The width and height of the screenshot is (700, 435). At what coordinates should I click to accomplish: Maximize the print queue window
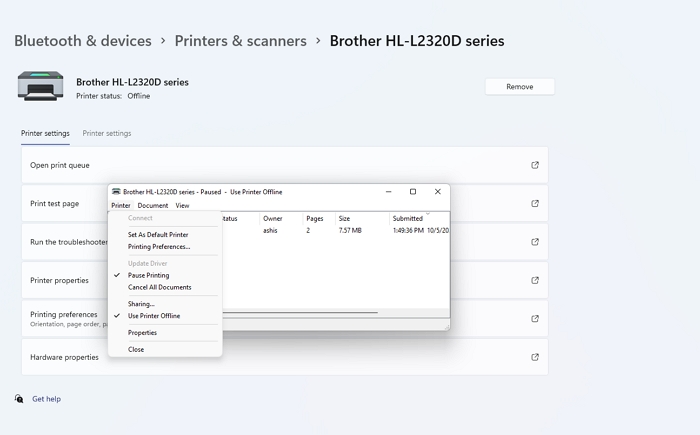tap(413, 192)
